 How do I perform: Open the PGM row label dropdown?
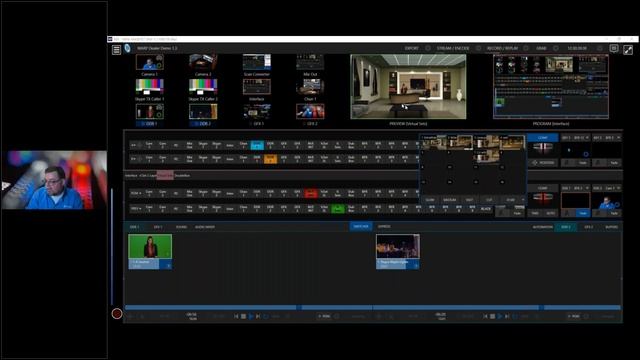136,193
